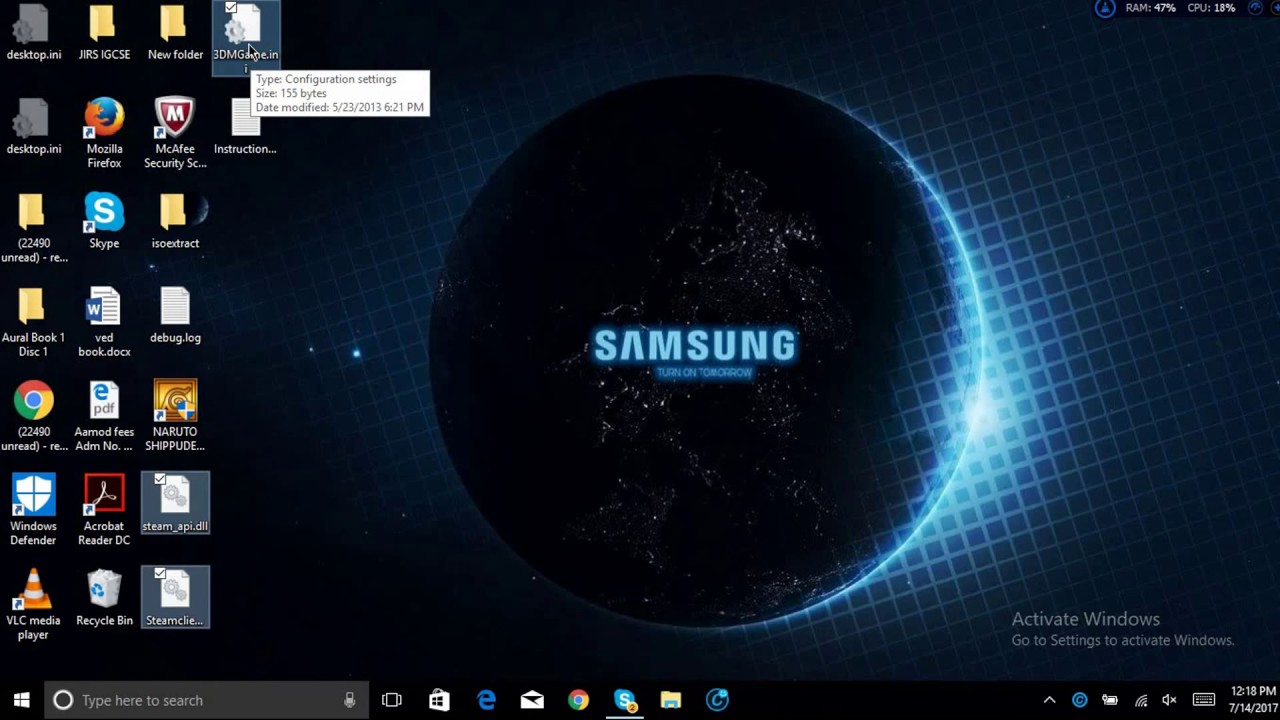
Task: Open Microsoft Store from the taskbar
Action: [439, 700]
